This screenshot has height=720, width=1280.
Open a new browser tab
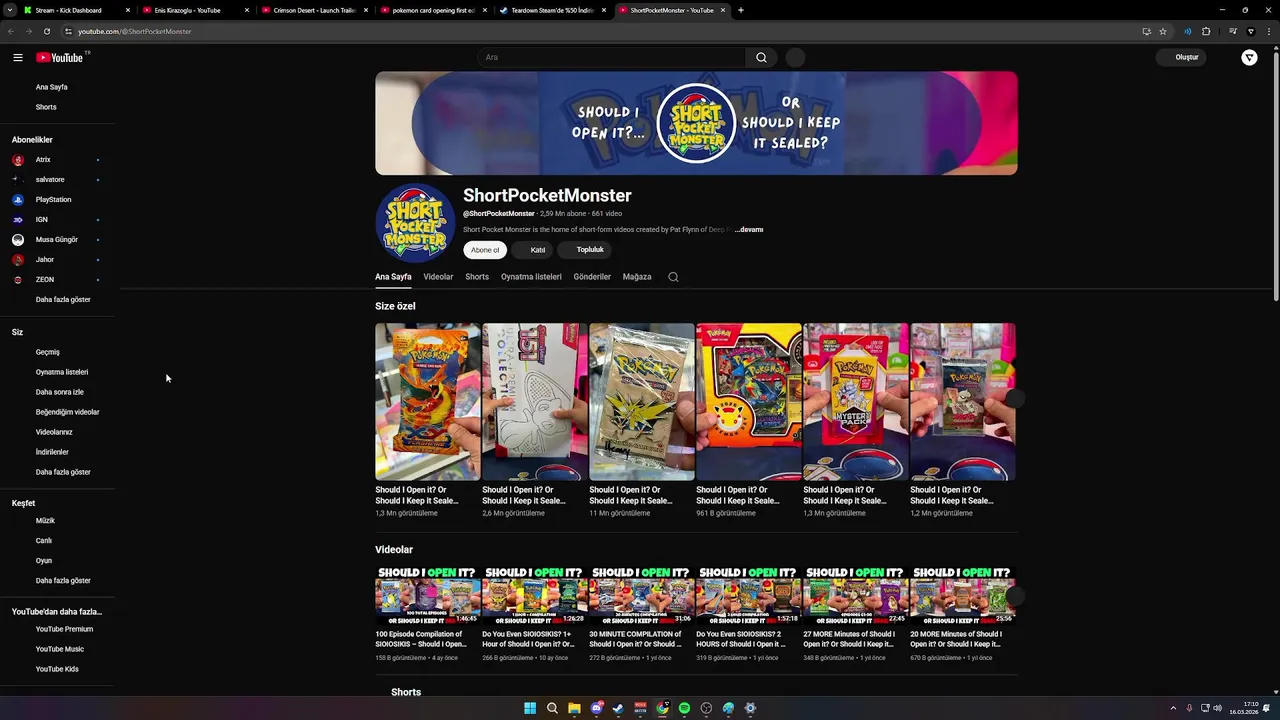[x=740, y=10]
